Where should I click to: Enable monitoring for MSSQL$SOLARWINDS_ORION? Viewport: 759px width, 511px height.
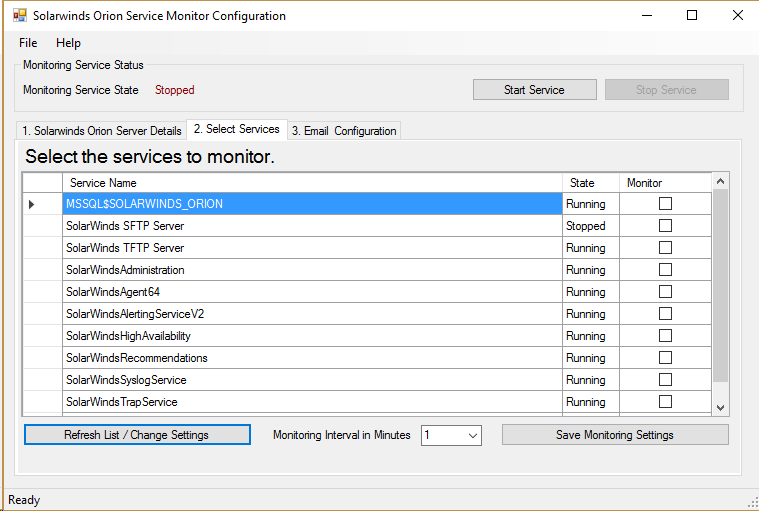point(665,204)
